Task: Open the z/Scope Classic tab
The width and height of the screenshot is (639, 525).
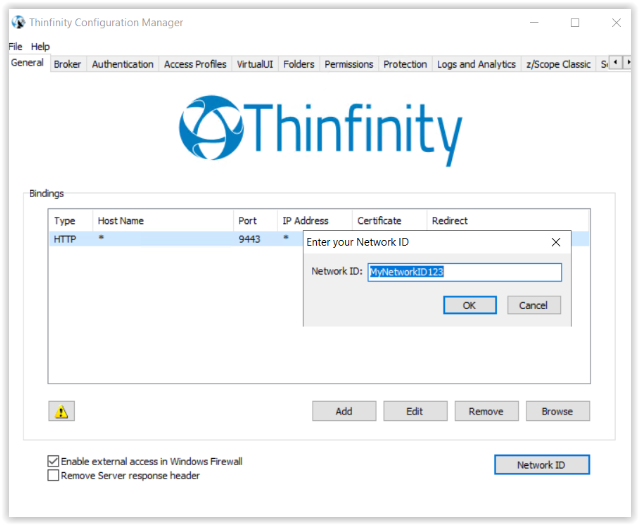Action: (558, 64)
